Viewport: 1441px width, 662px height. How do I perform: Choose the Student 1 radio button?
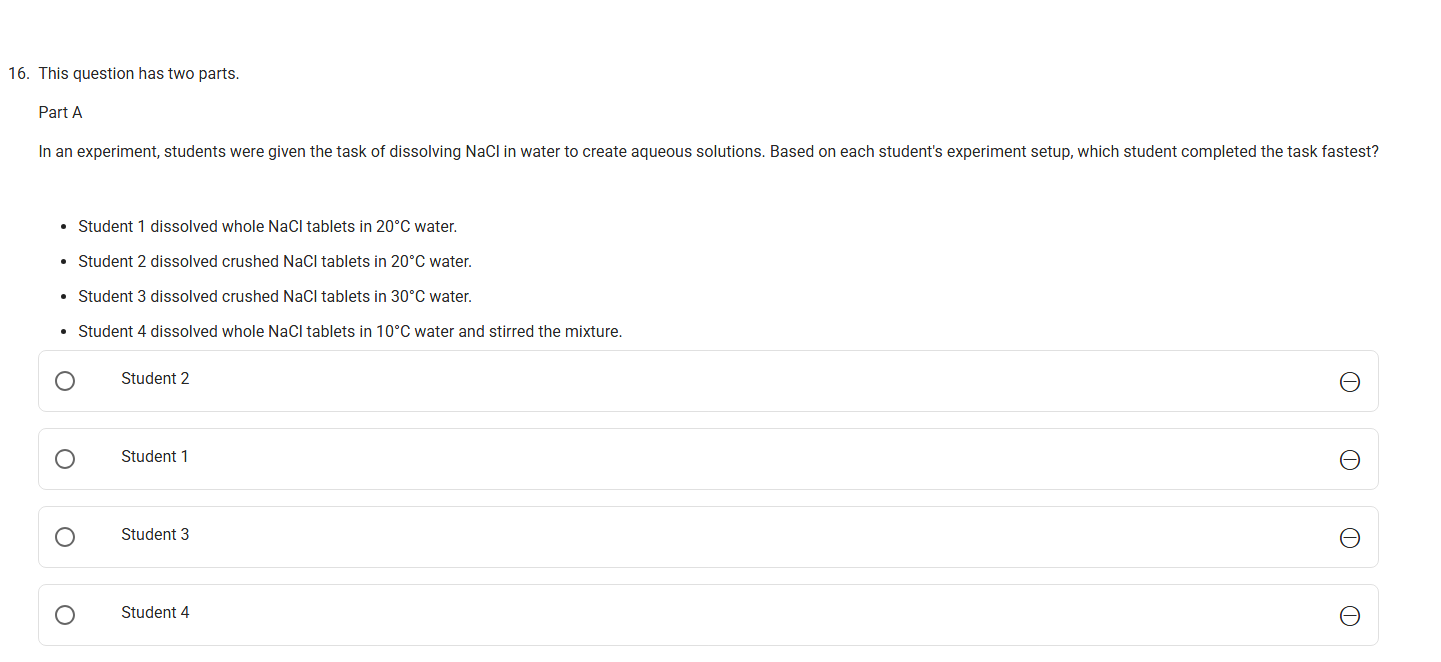coord(65,459)
